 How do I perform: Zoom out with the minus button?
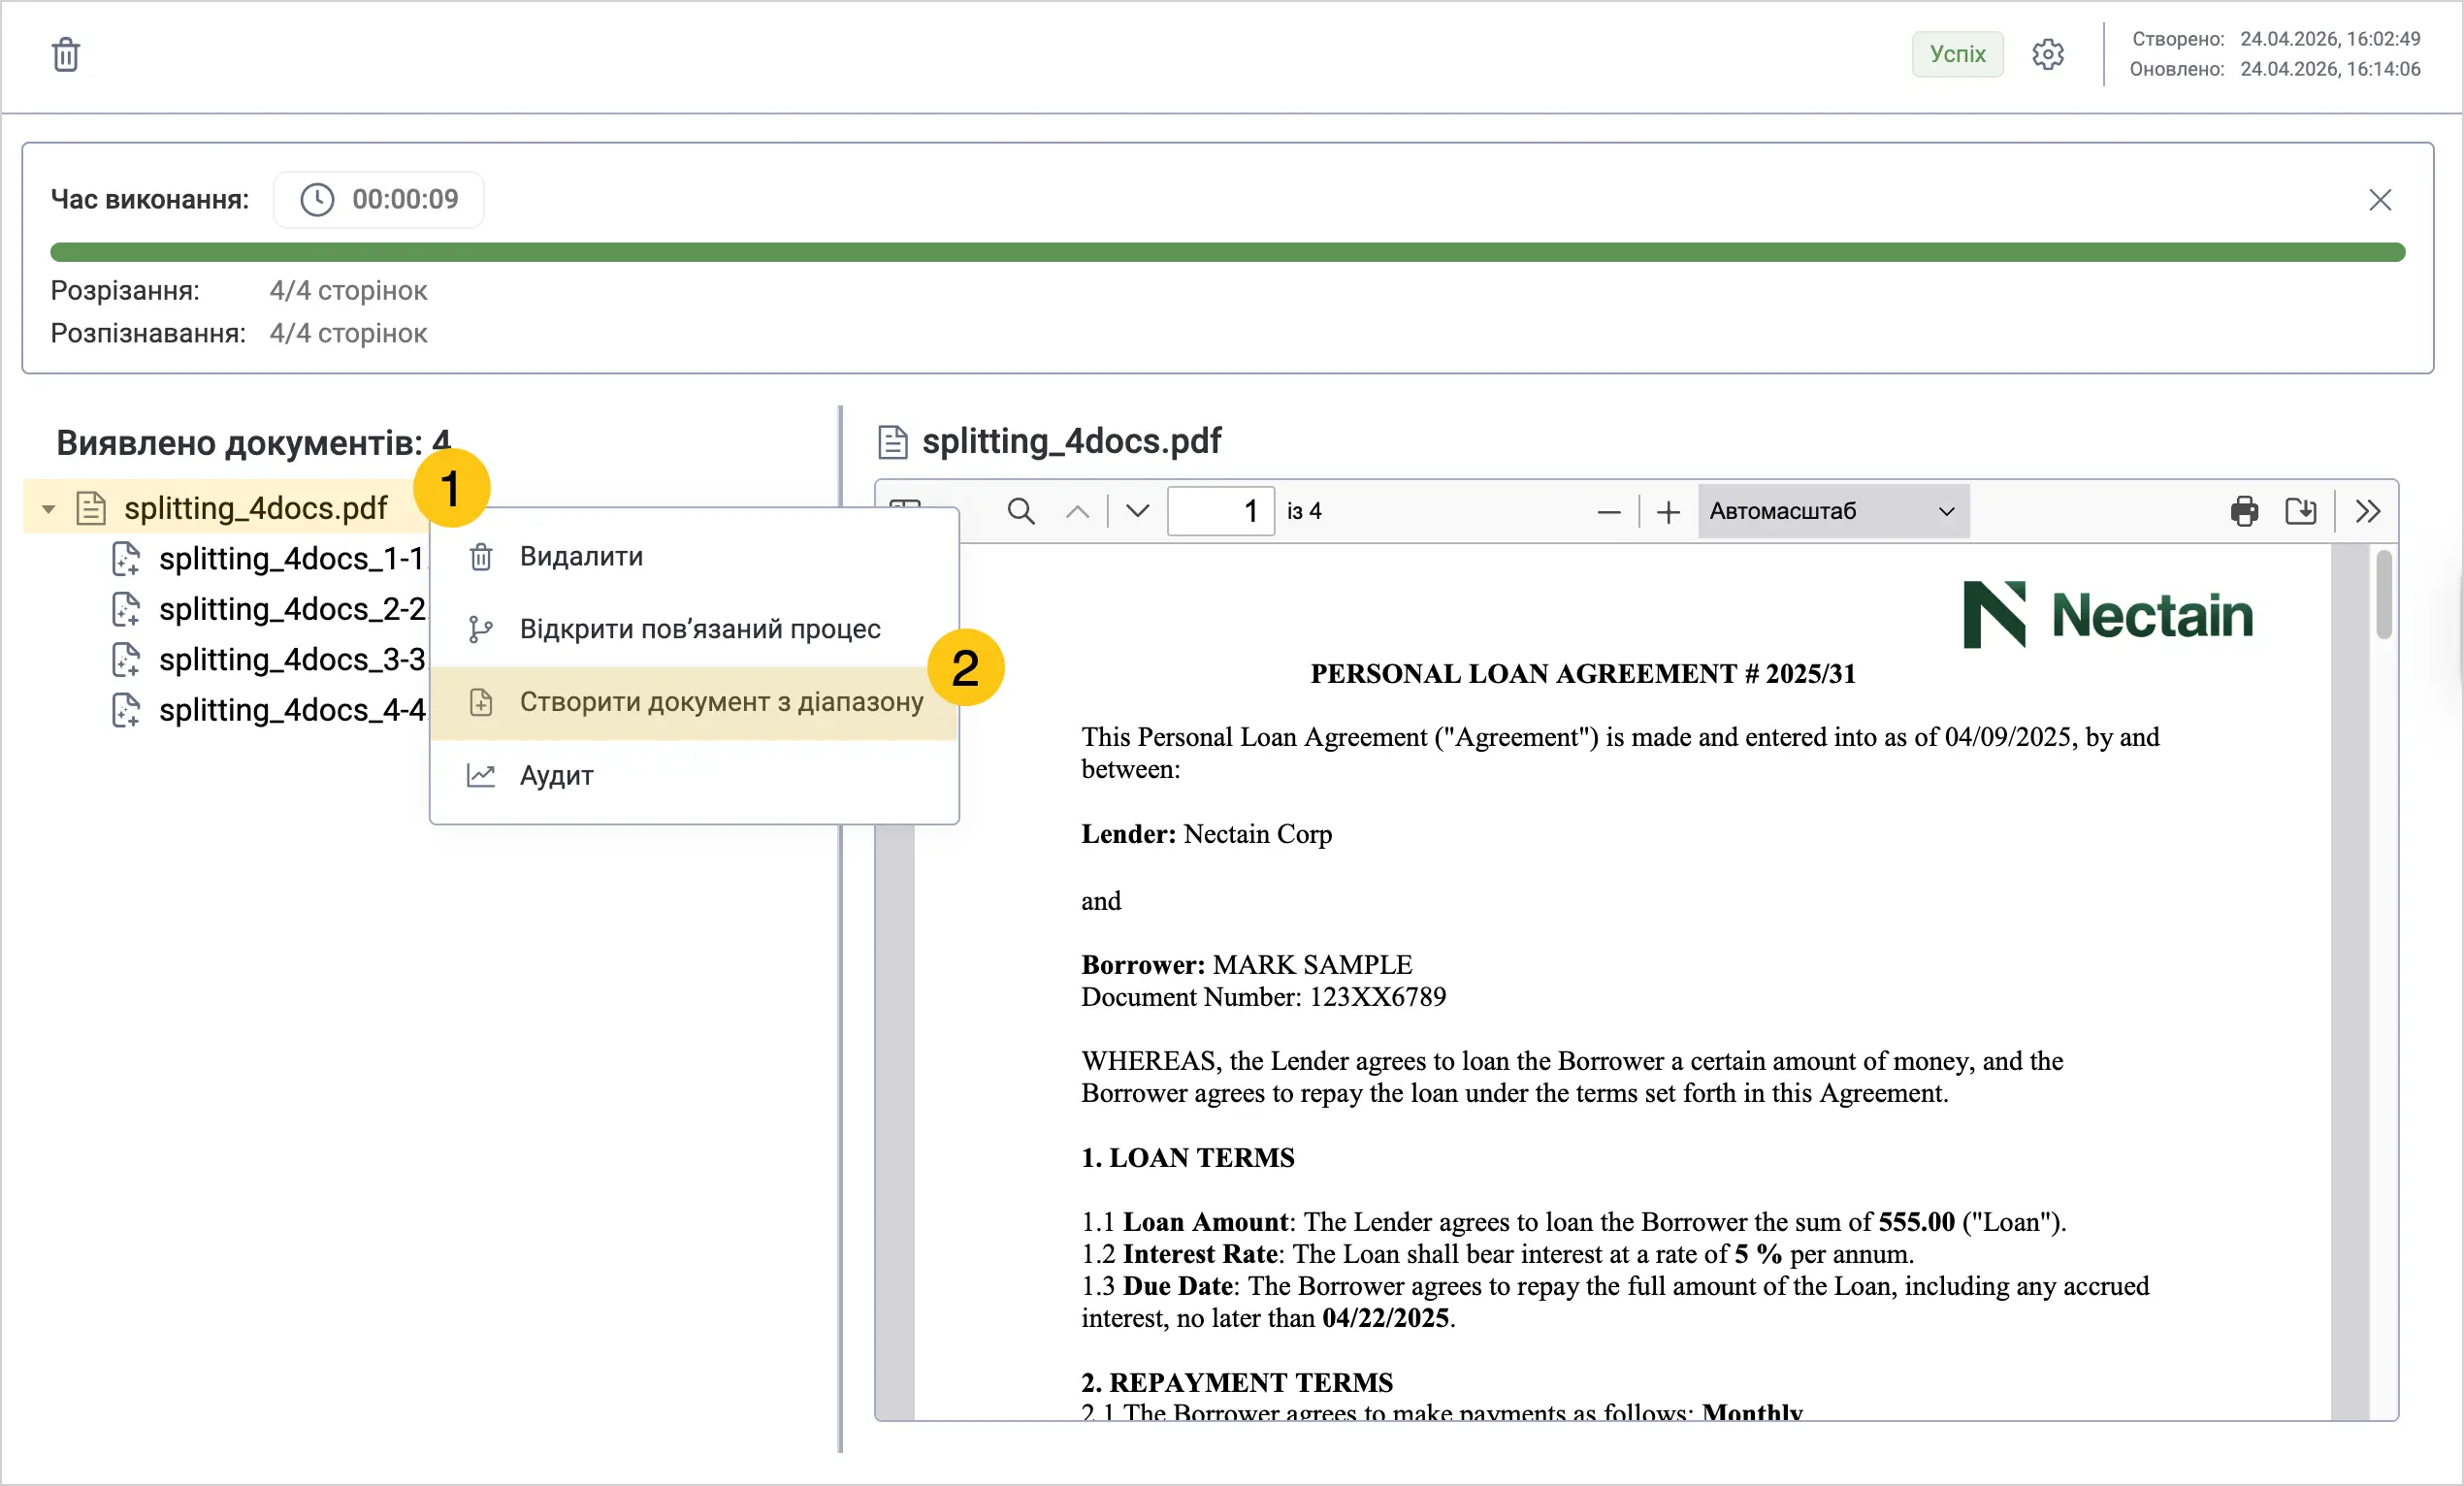point(1608,512)
